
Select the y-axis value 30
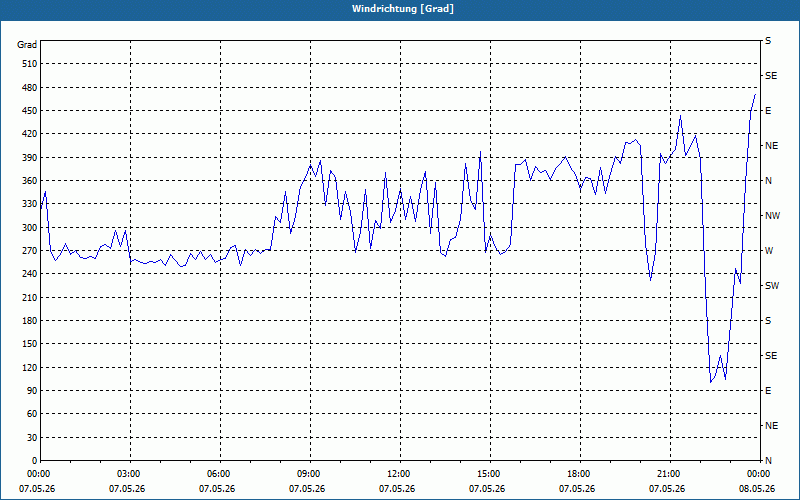pyautogui.click(x=32, y=438)
